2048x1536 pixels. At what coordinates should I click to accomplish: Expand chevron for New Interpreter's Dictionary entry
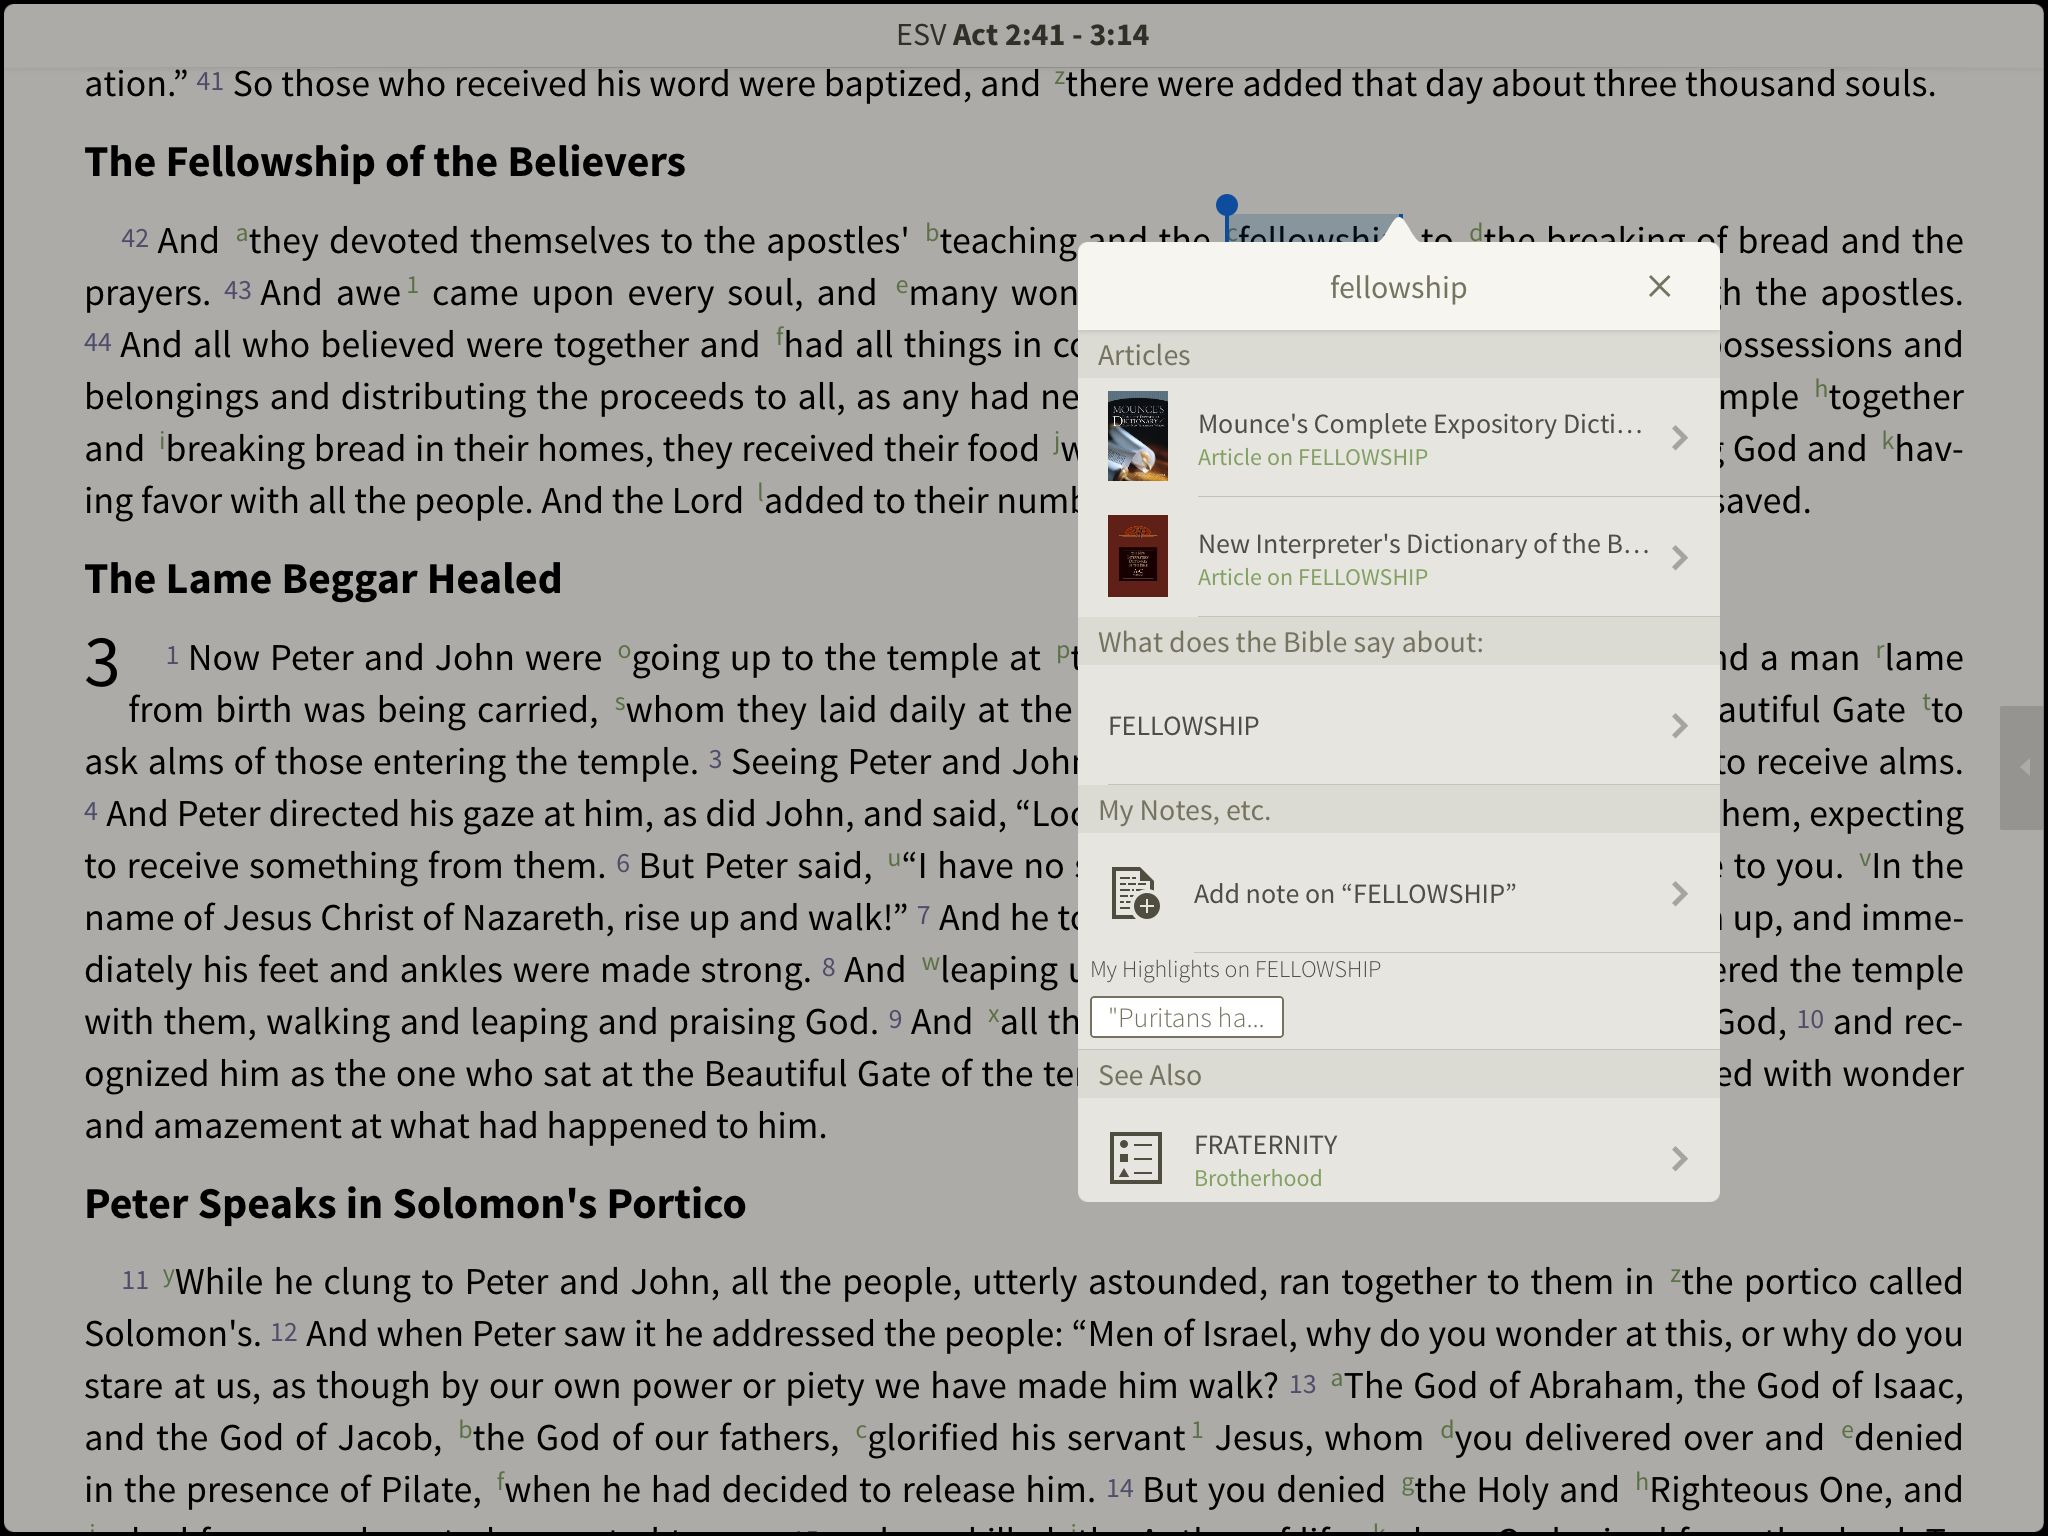1679,557
